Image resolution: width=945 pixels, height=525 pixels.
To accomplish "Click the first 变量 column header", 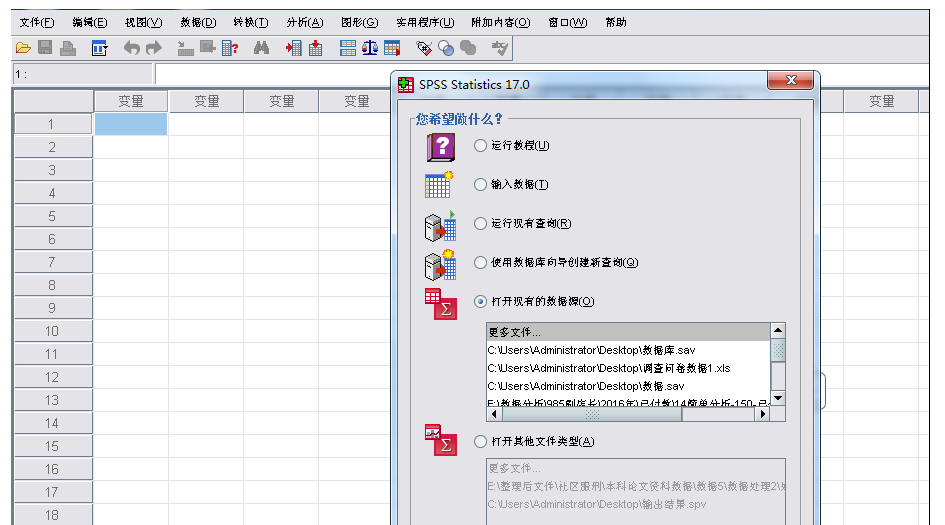I will 131,101.
